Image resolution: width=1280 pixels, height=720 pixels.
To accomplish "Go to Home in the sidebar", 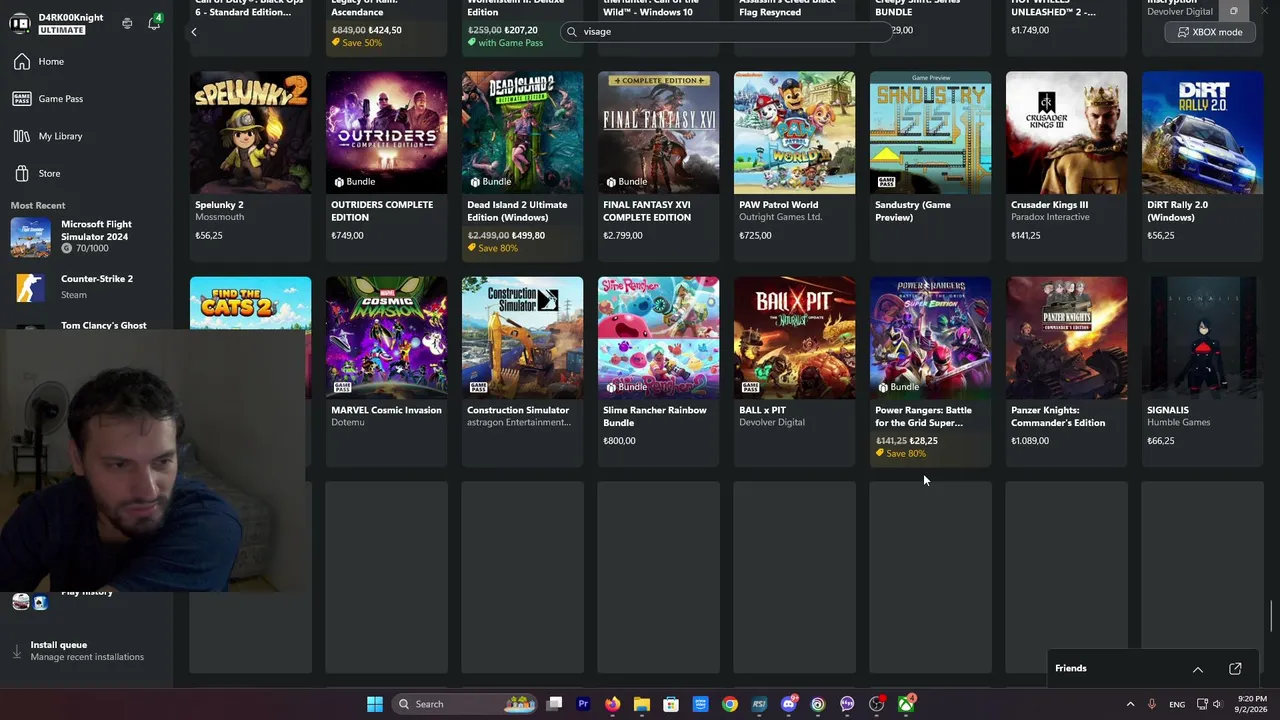I will tap(86, 62).
